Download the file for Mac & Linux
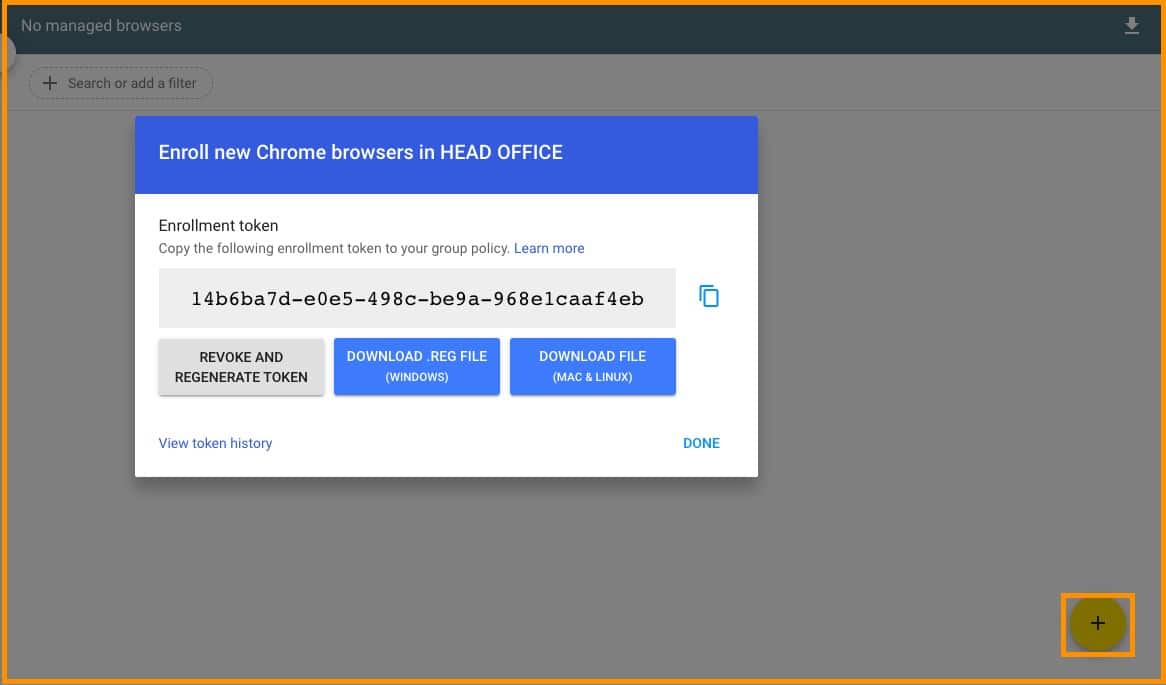 (592, 367)
